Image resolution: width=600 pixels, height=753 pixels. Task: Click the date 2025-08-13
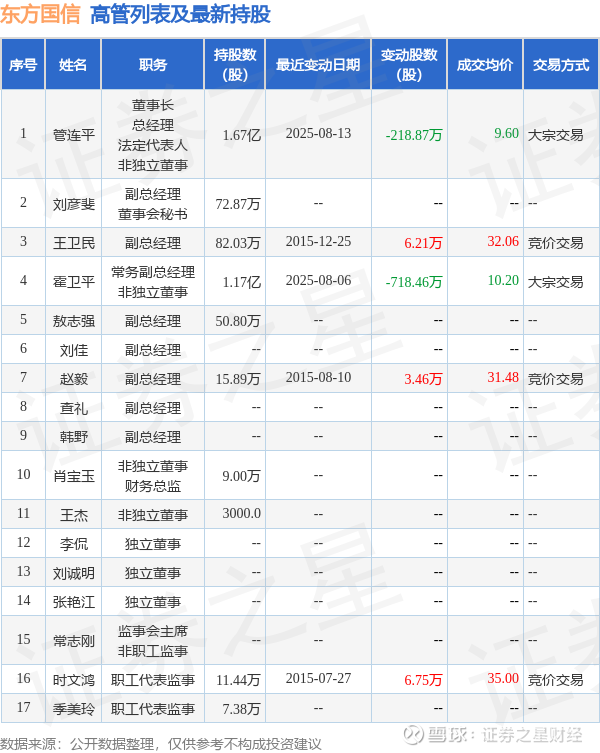pos(318,134)
